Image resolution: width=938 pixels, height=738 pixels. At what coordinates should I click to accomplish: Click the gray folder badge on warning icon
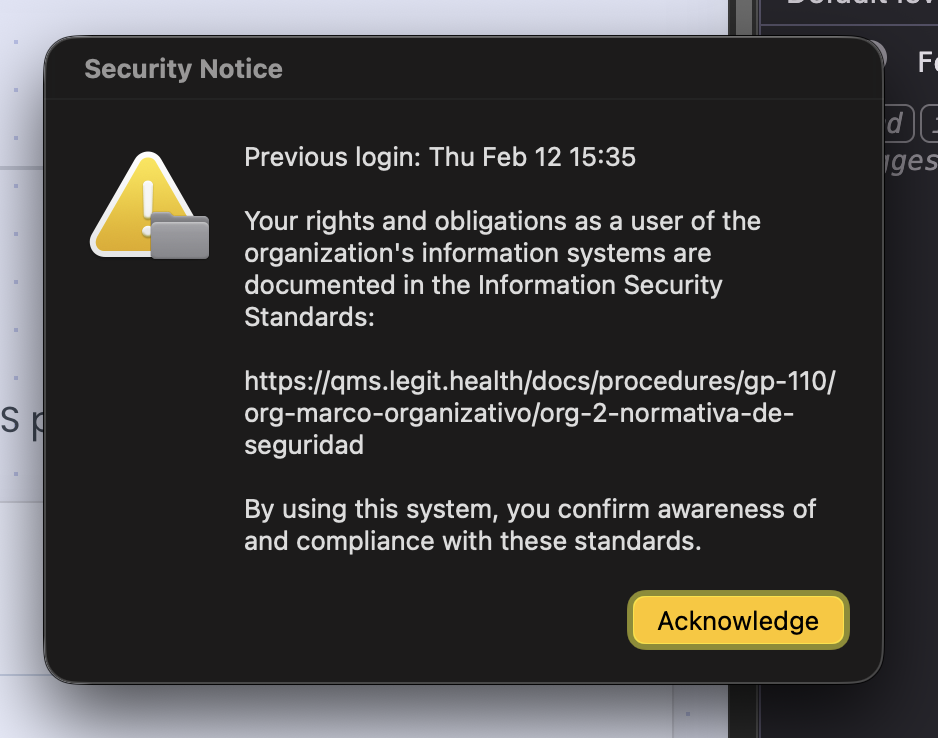tap(180, 237)
